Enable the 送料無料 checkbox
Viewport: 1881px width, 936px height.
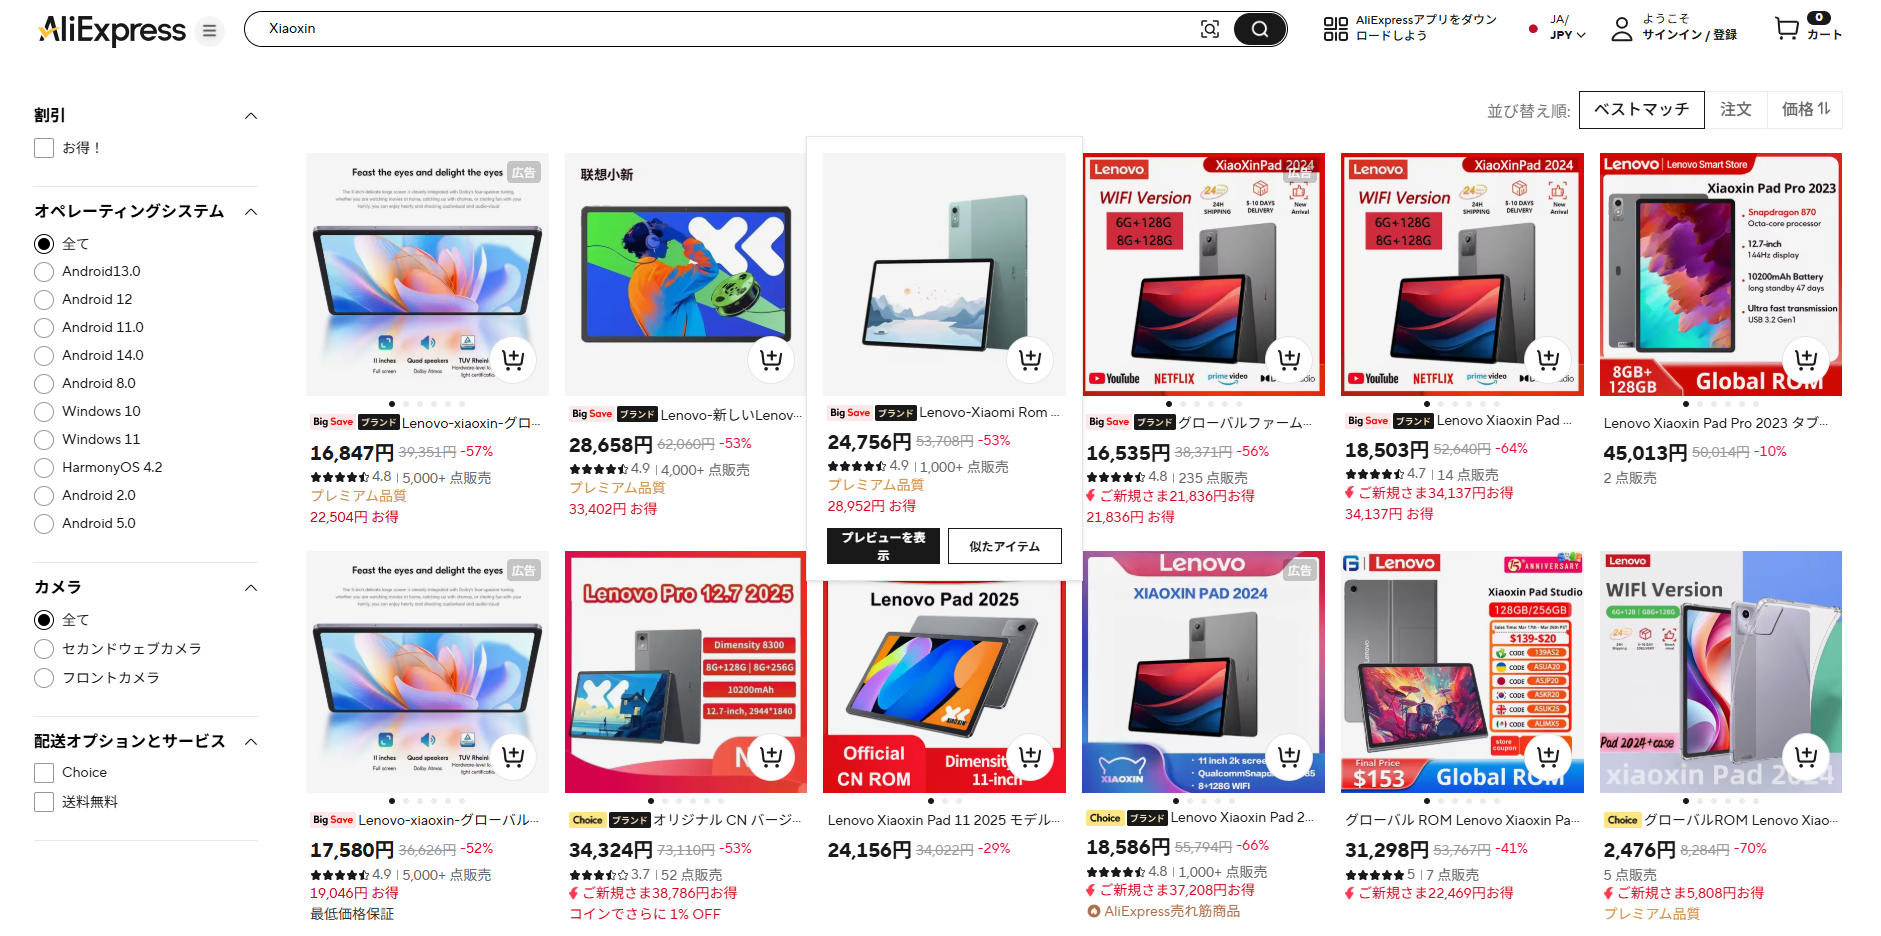(76, 802)
